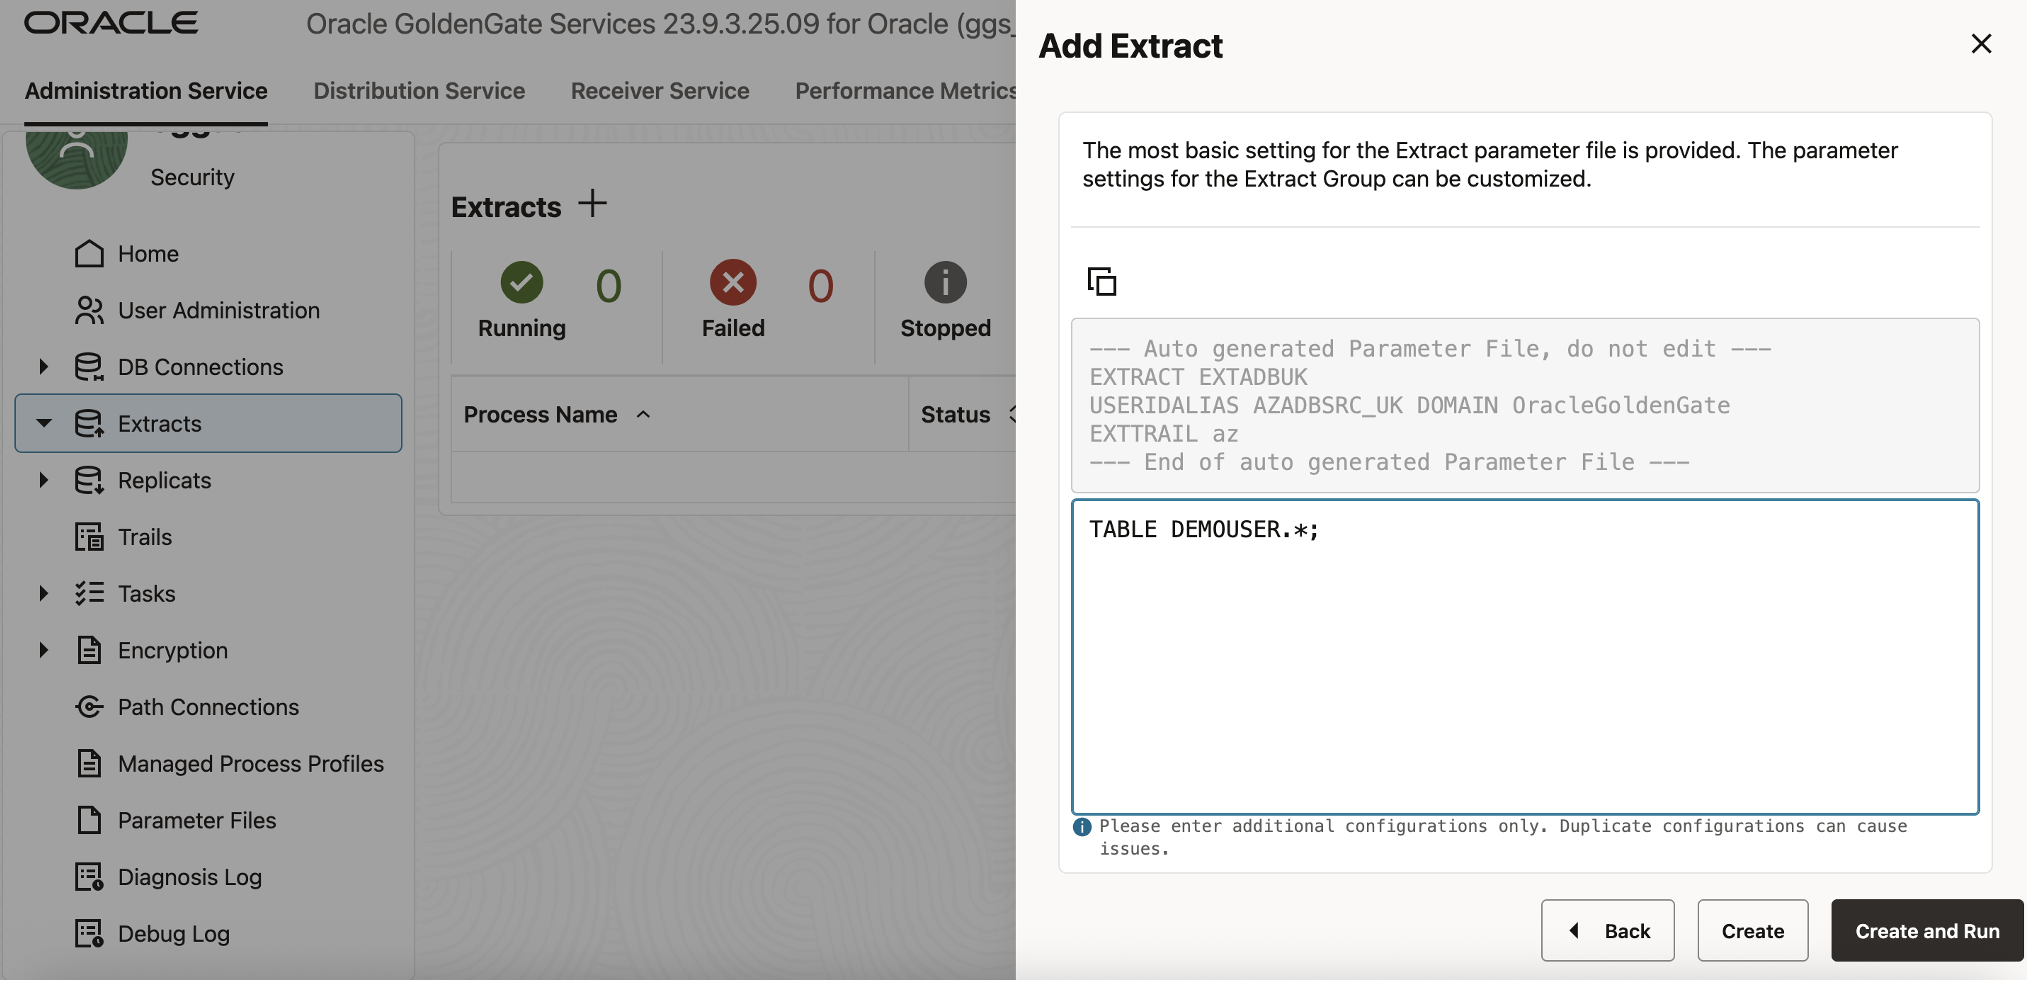
Task: Click the Extracts database icon in sidebar
Action: (x=89, y=424)
